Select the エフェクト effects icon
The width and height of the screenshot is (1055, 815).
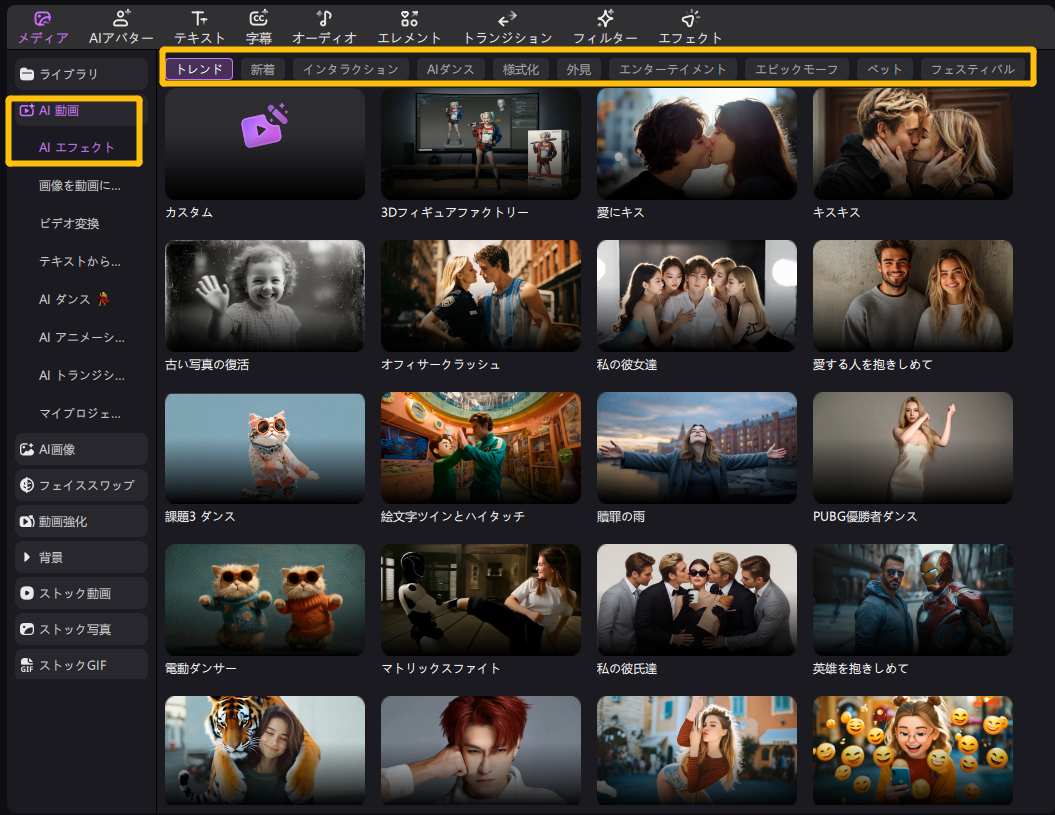click(690, 19)
